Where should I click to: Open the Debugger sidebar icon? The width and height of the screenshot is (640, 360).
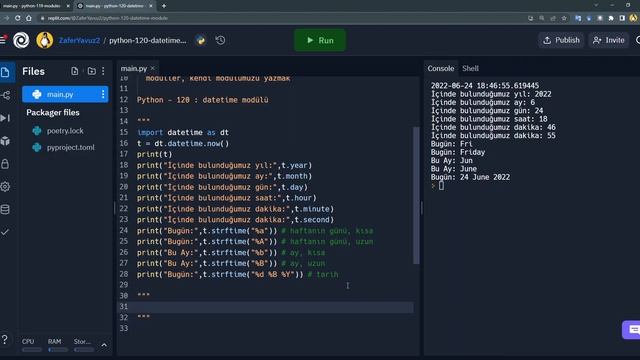(6, 118)
